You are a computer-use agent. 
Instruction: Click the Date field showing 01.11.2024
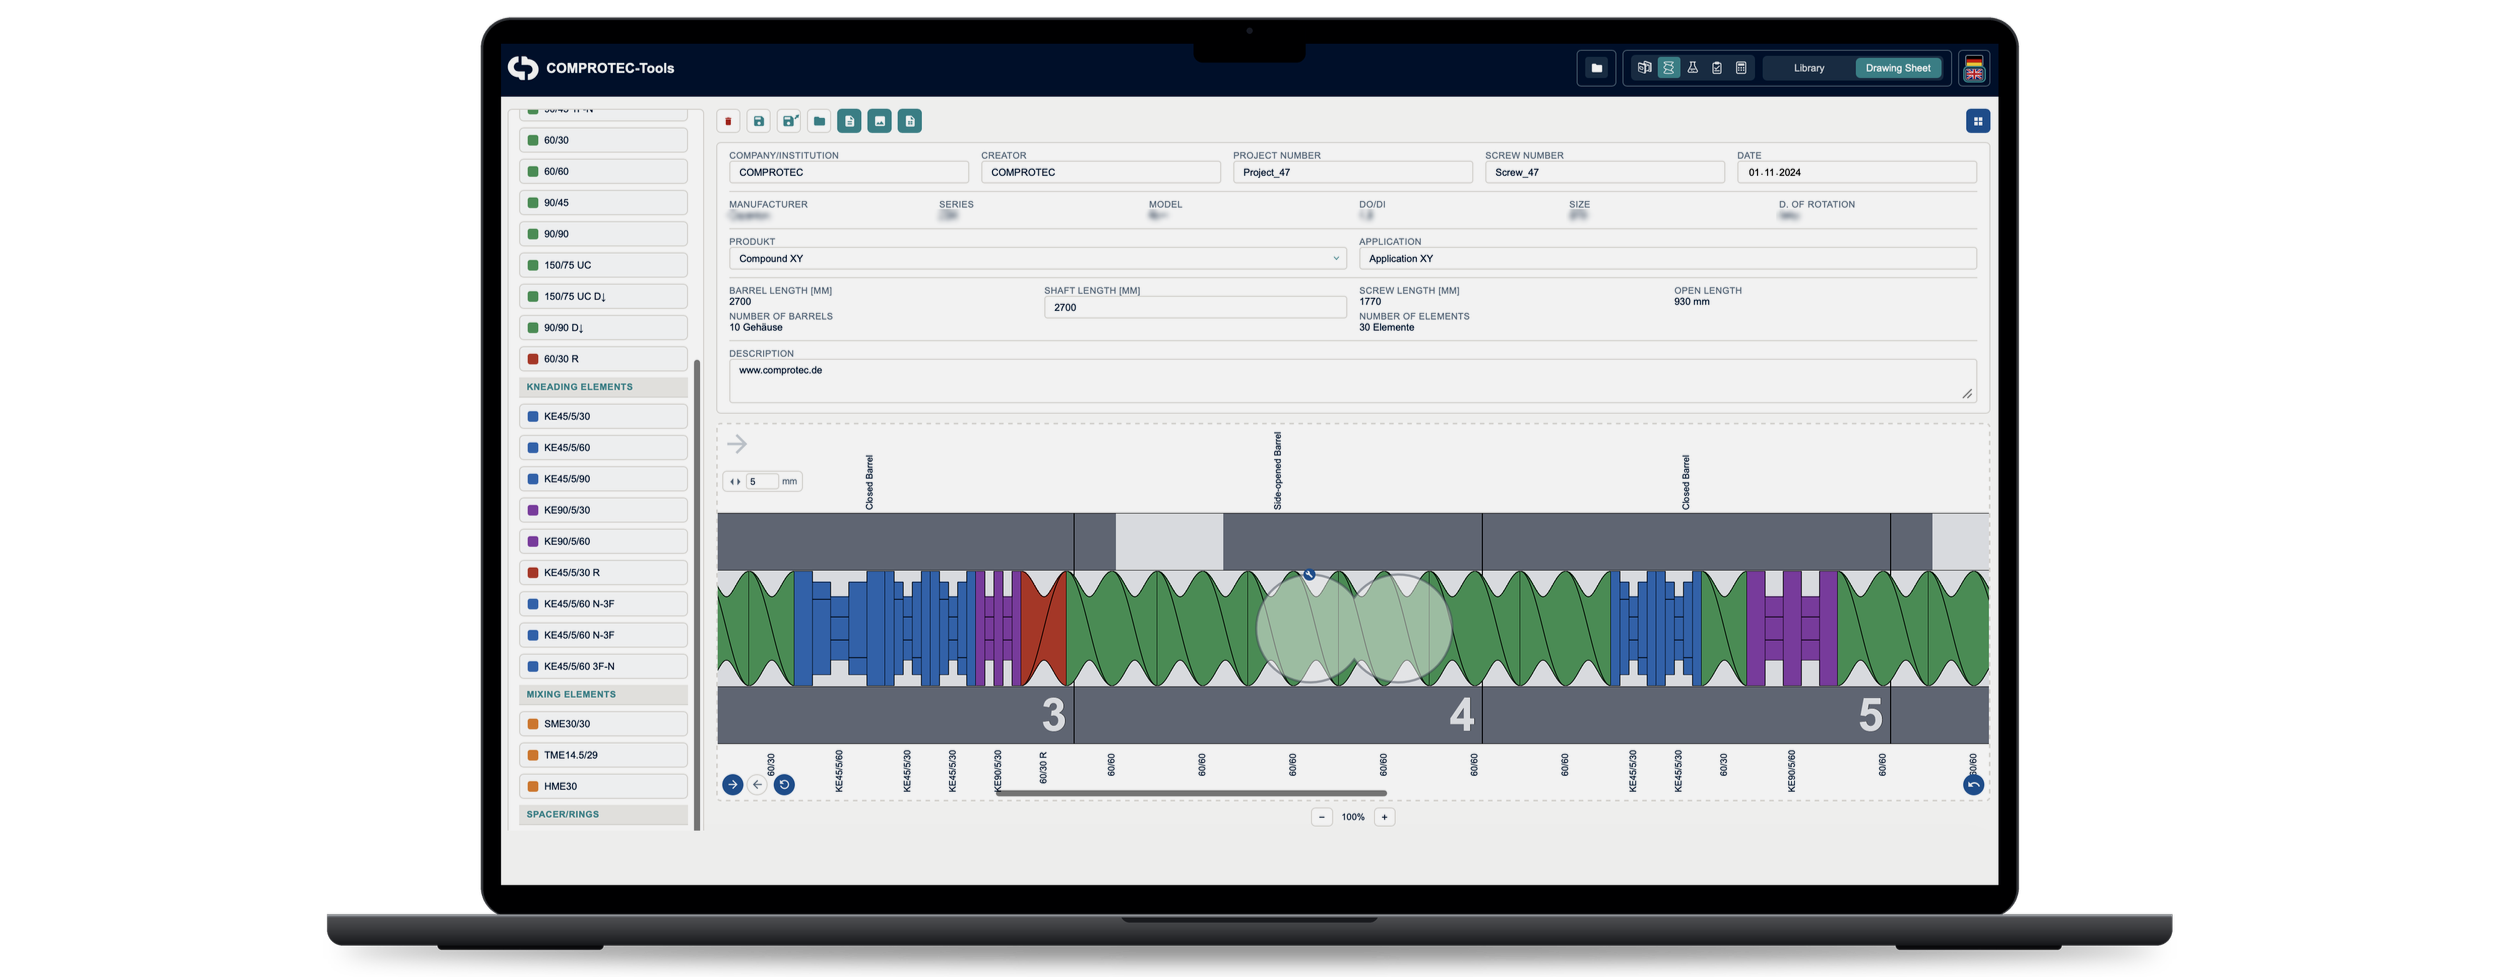(1856, 173)
